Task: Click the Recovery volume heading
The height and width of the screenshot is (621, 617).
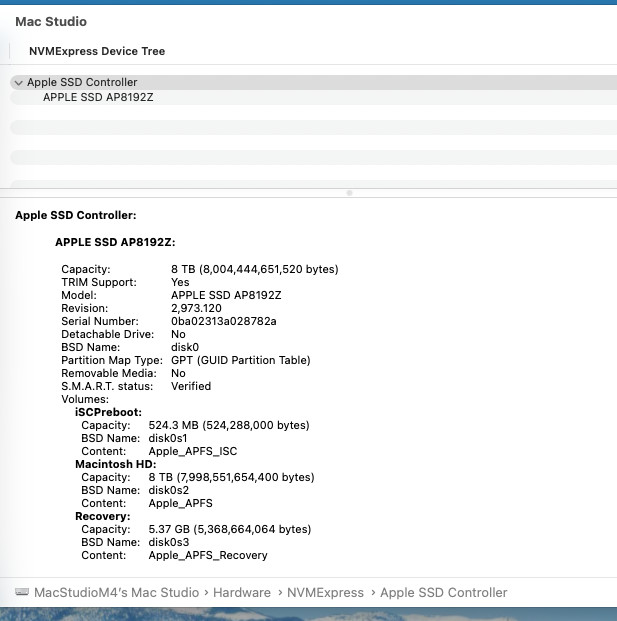Action: [103, 516]
